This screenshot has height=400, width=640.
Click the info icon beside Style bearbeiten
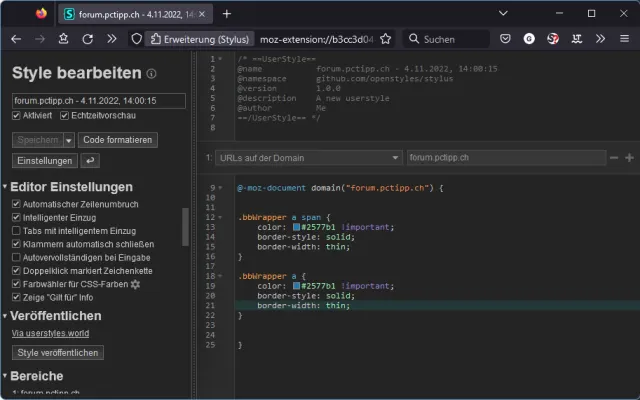pos(151,74)
